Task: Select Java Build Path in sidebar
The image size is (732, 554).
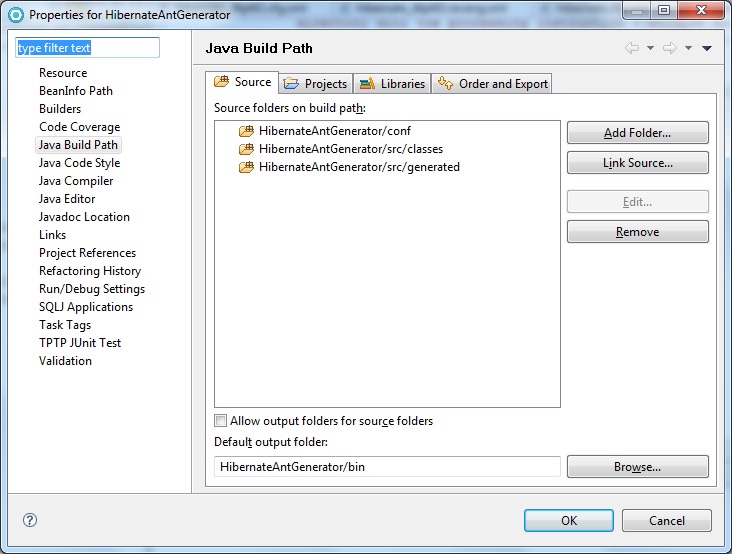Action: (78, 145)
